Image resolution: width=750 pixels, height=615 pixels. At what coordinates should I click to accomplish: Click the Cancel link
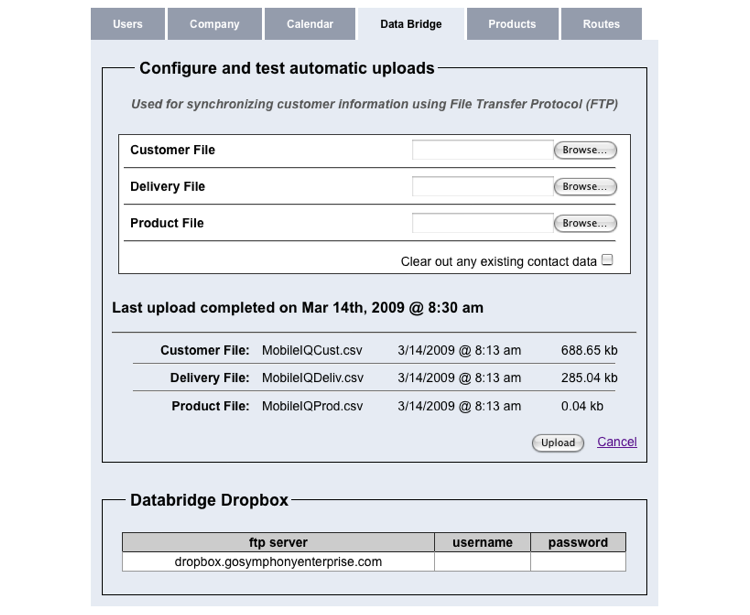click(617, 442)
